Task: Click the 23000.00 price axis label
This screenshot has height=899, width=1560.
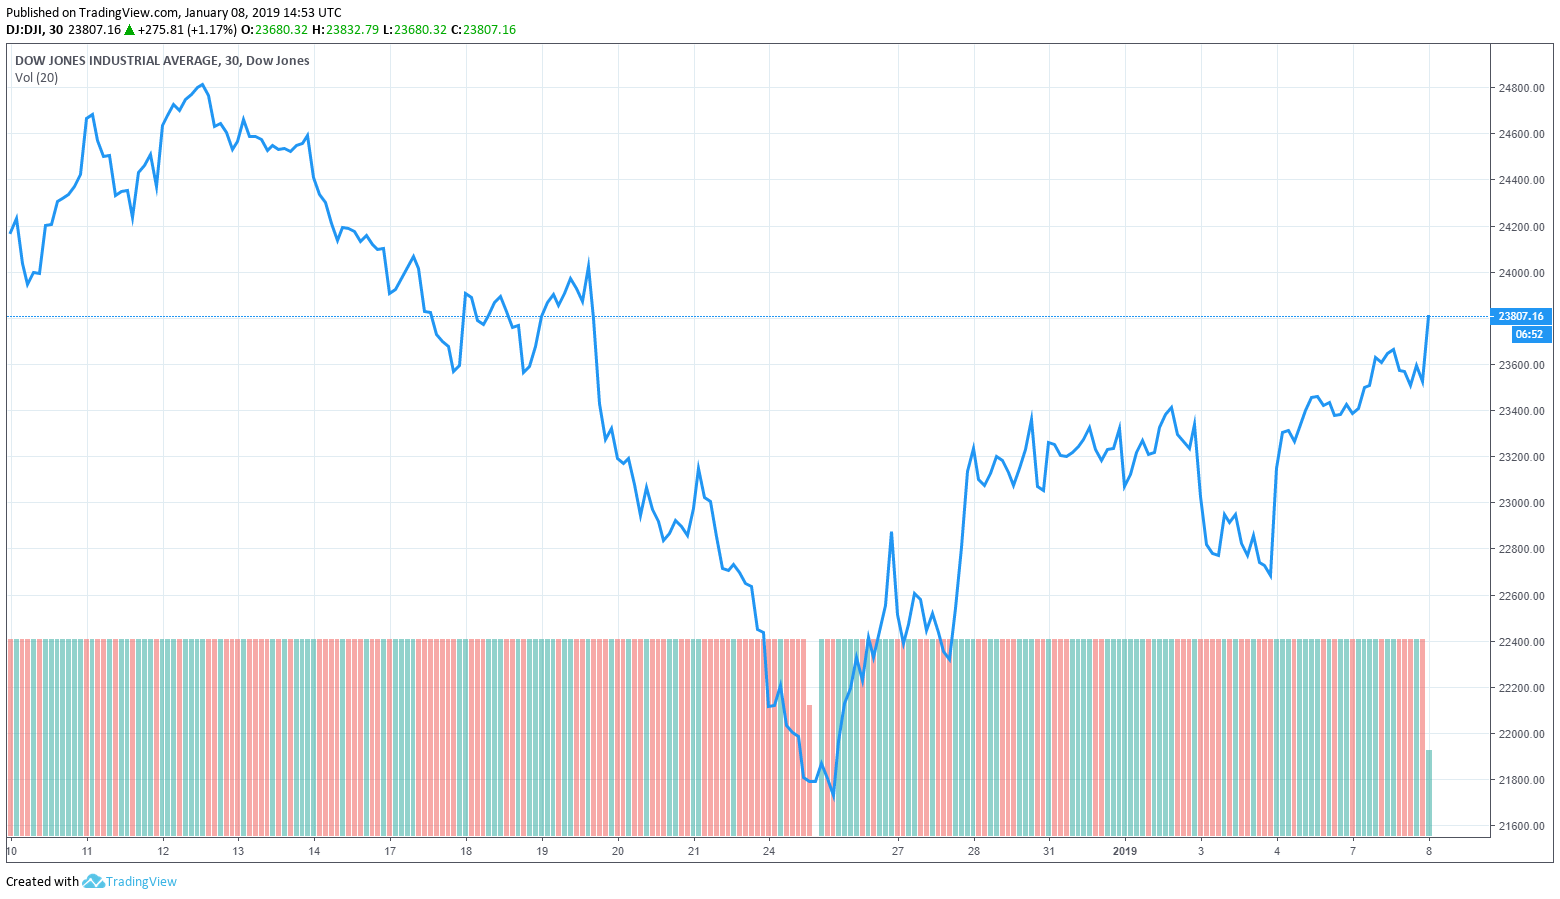Action: click(1520, 503)
